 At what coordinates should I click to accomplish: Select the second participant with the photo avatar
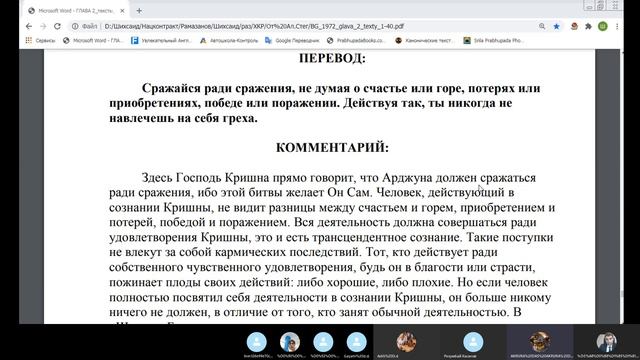[290, 342]
